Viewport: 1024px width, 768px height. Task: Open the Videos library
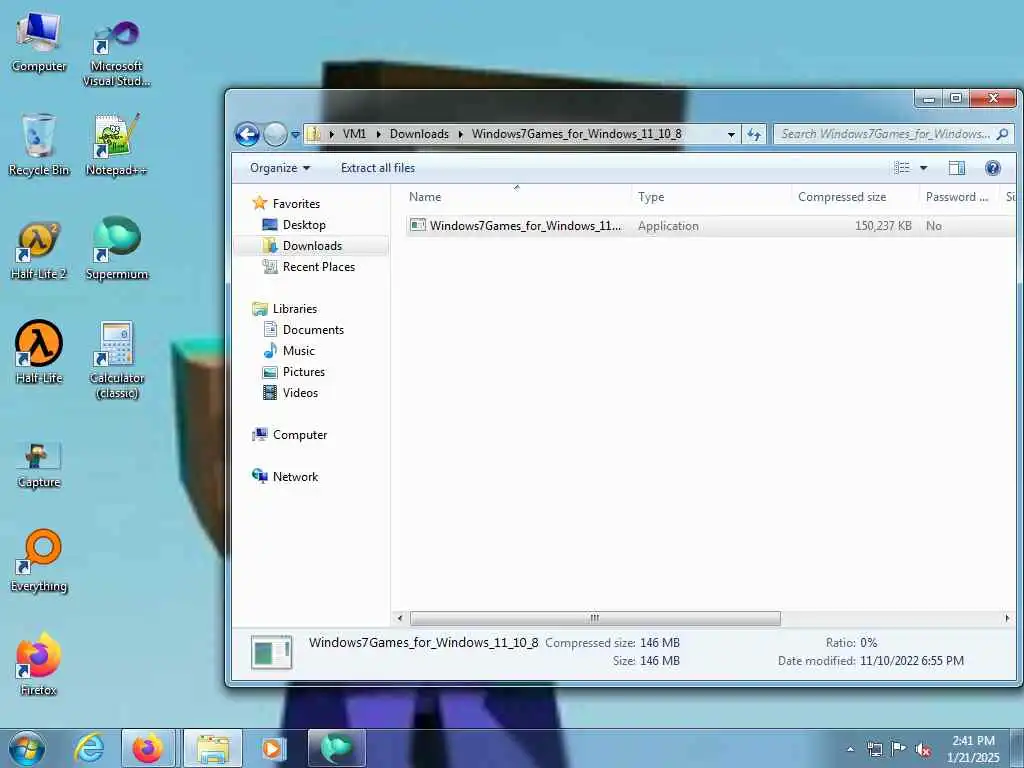[x=300, y=392]
